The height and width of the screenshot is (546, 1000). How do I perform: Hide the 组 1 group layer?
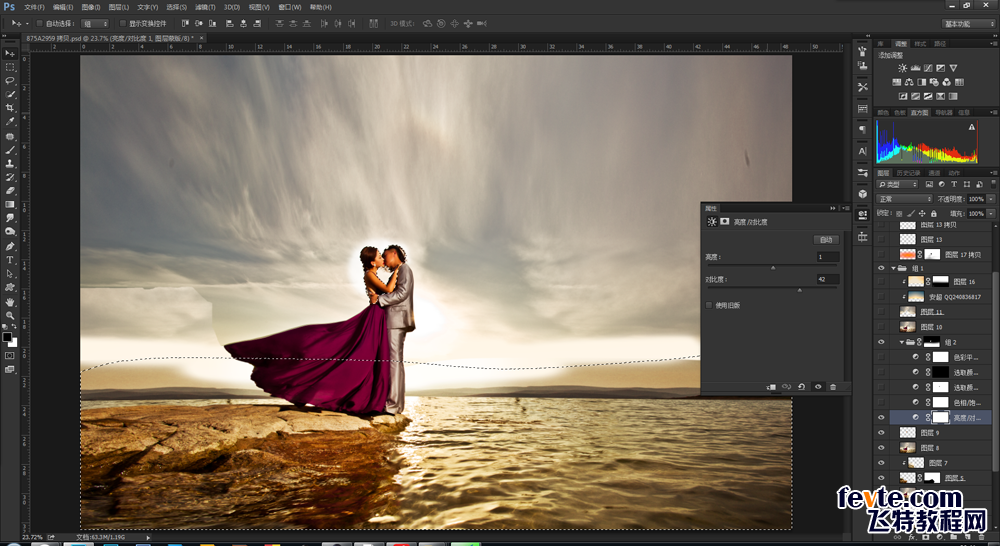coord(881,269)
